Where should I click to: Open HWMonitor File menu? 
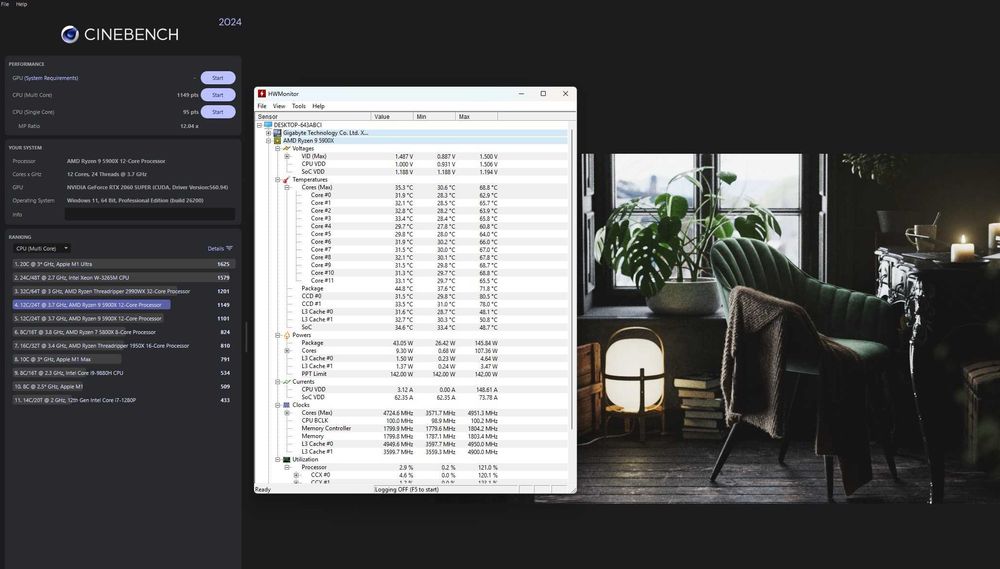tap(261, 106)
